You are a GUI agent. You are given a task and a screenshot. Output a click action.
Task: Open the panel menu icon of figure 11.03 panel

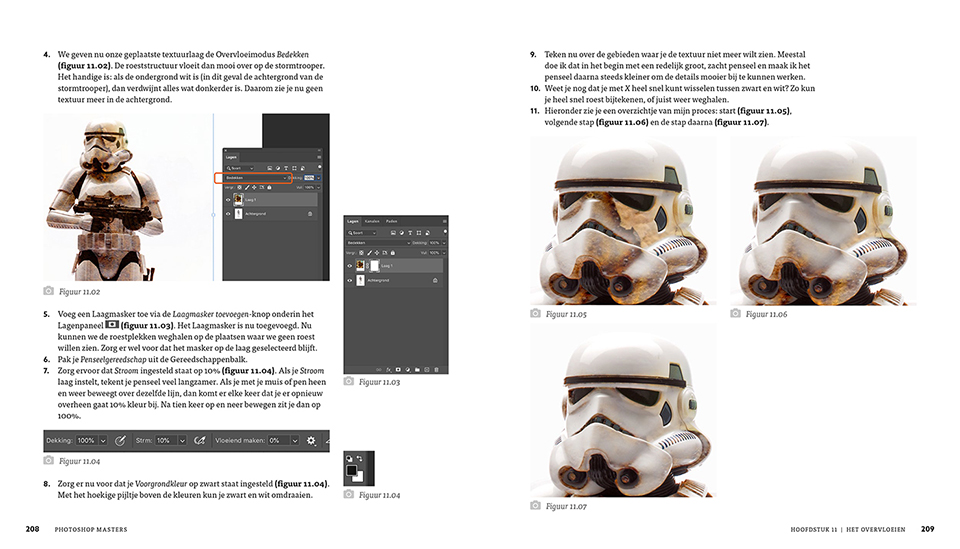point(444,222)
